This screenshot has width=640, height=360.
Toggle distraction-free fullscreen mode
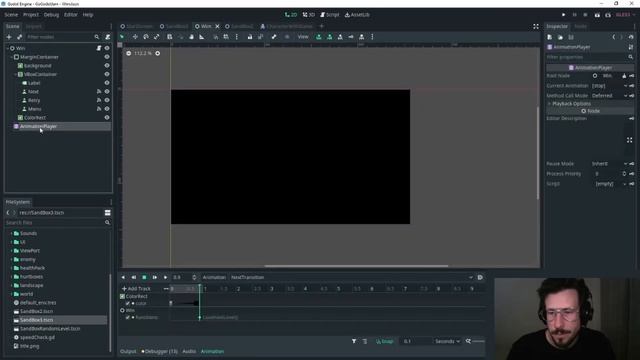[x=536, y=27]
